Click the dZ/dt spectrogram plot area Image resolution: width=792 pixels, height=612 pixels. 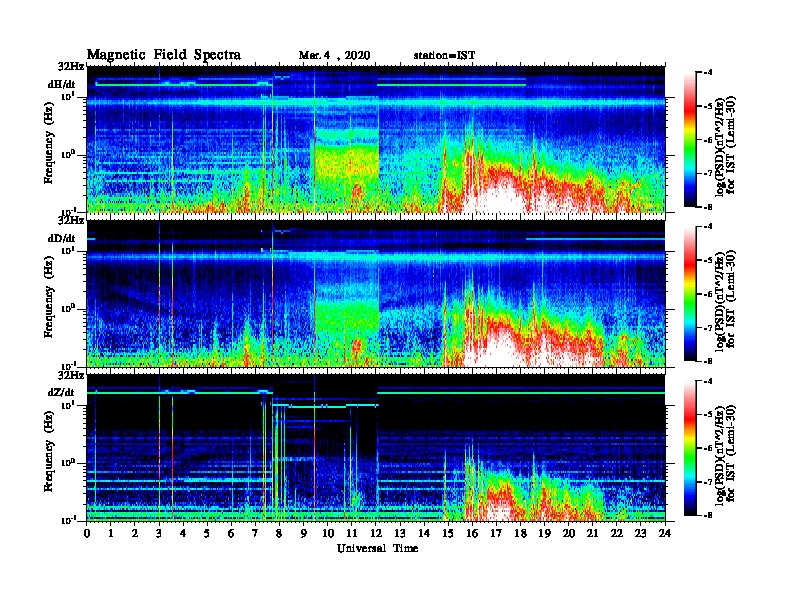pos(376,448)
